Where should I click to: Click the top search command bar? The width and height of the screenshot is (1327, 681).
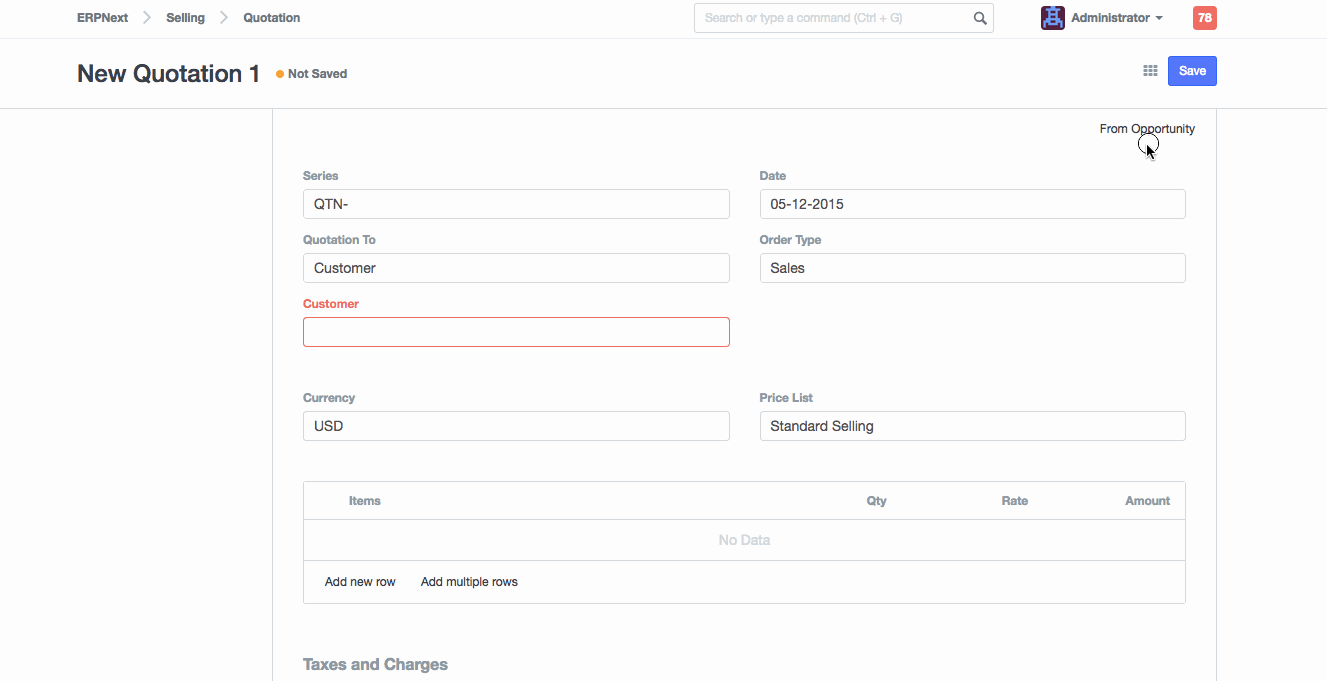click(835, 18)
